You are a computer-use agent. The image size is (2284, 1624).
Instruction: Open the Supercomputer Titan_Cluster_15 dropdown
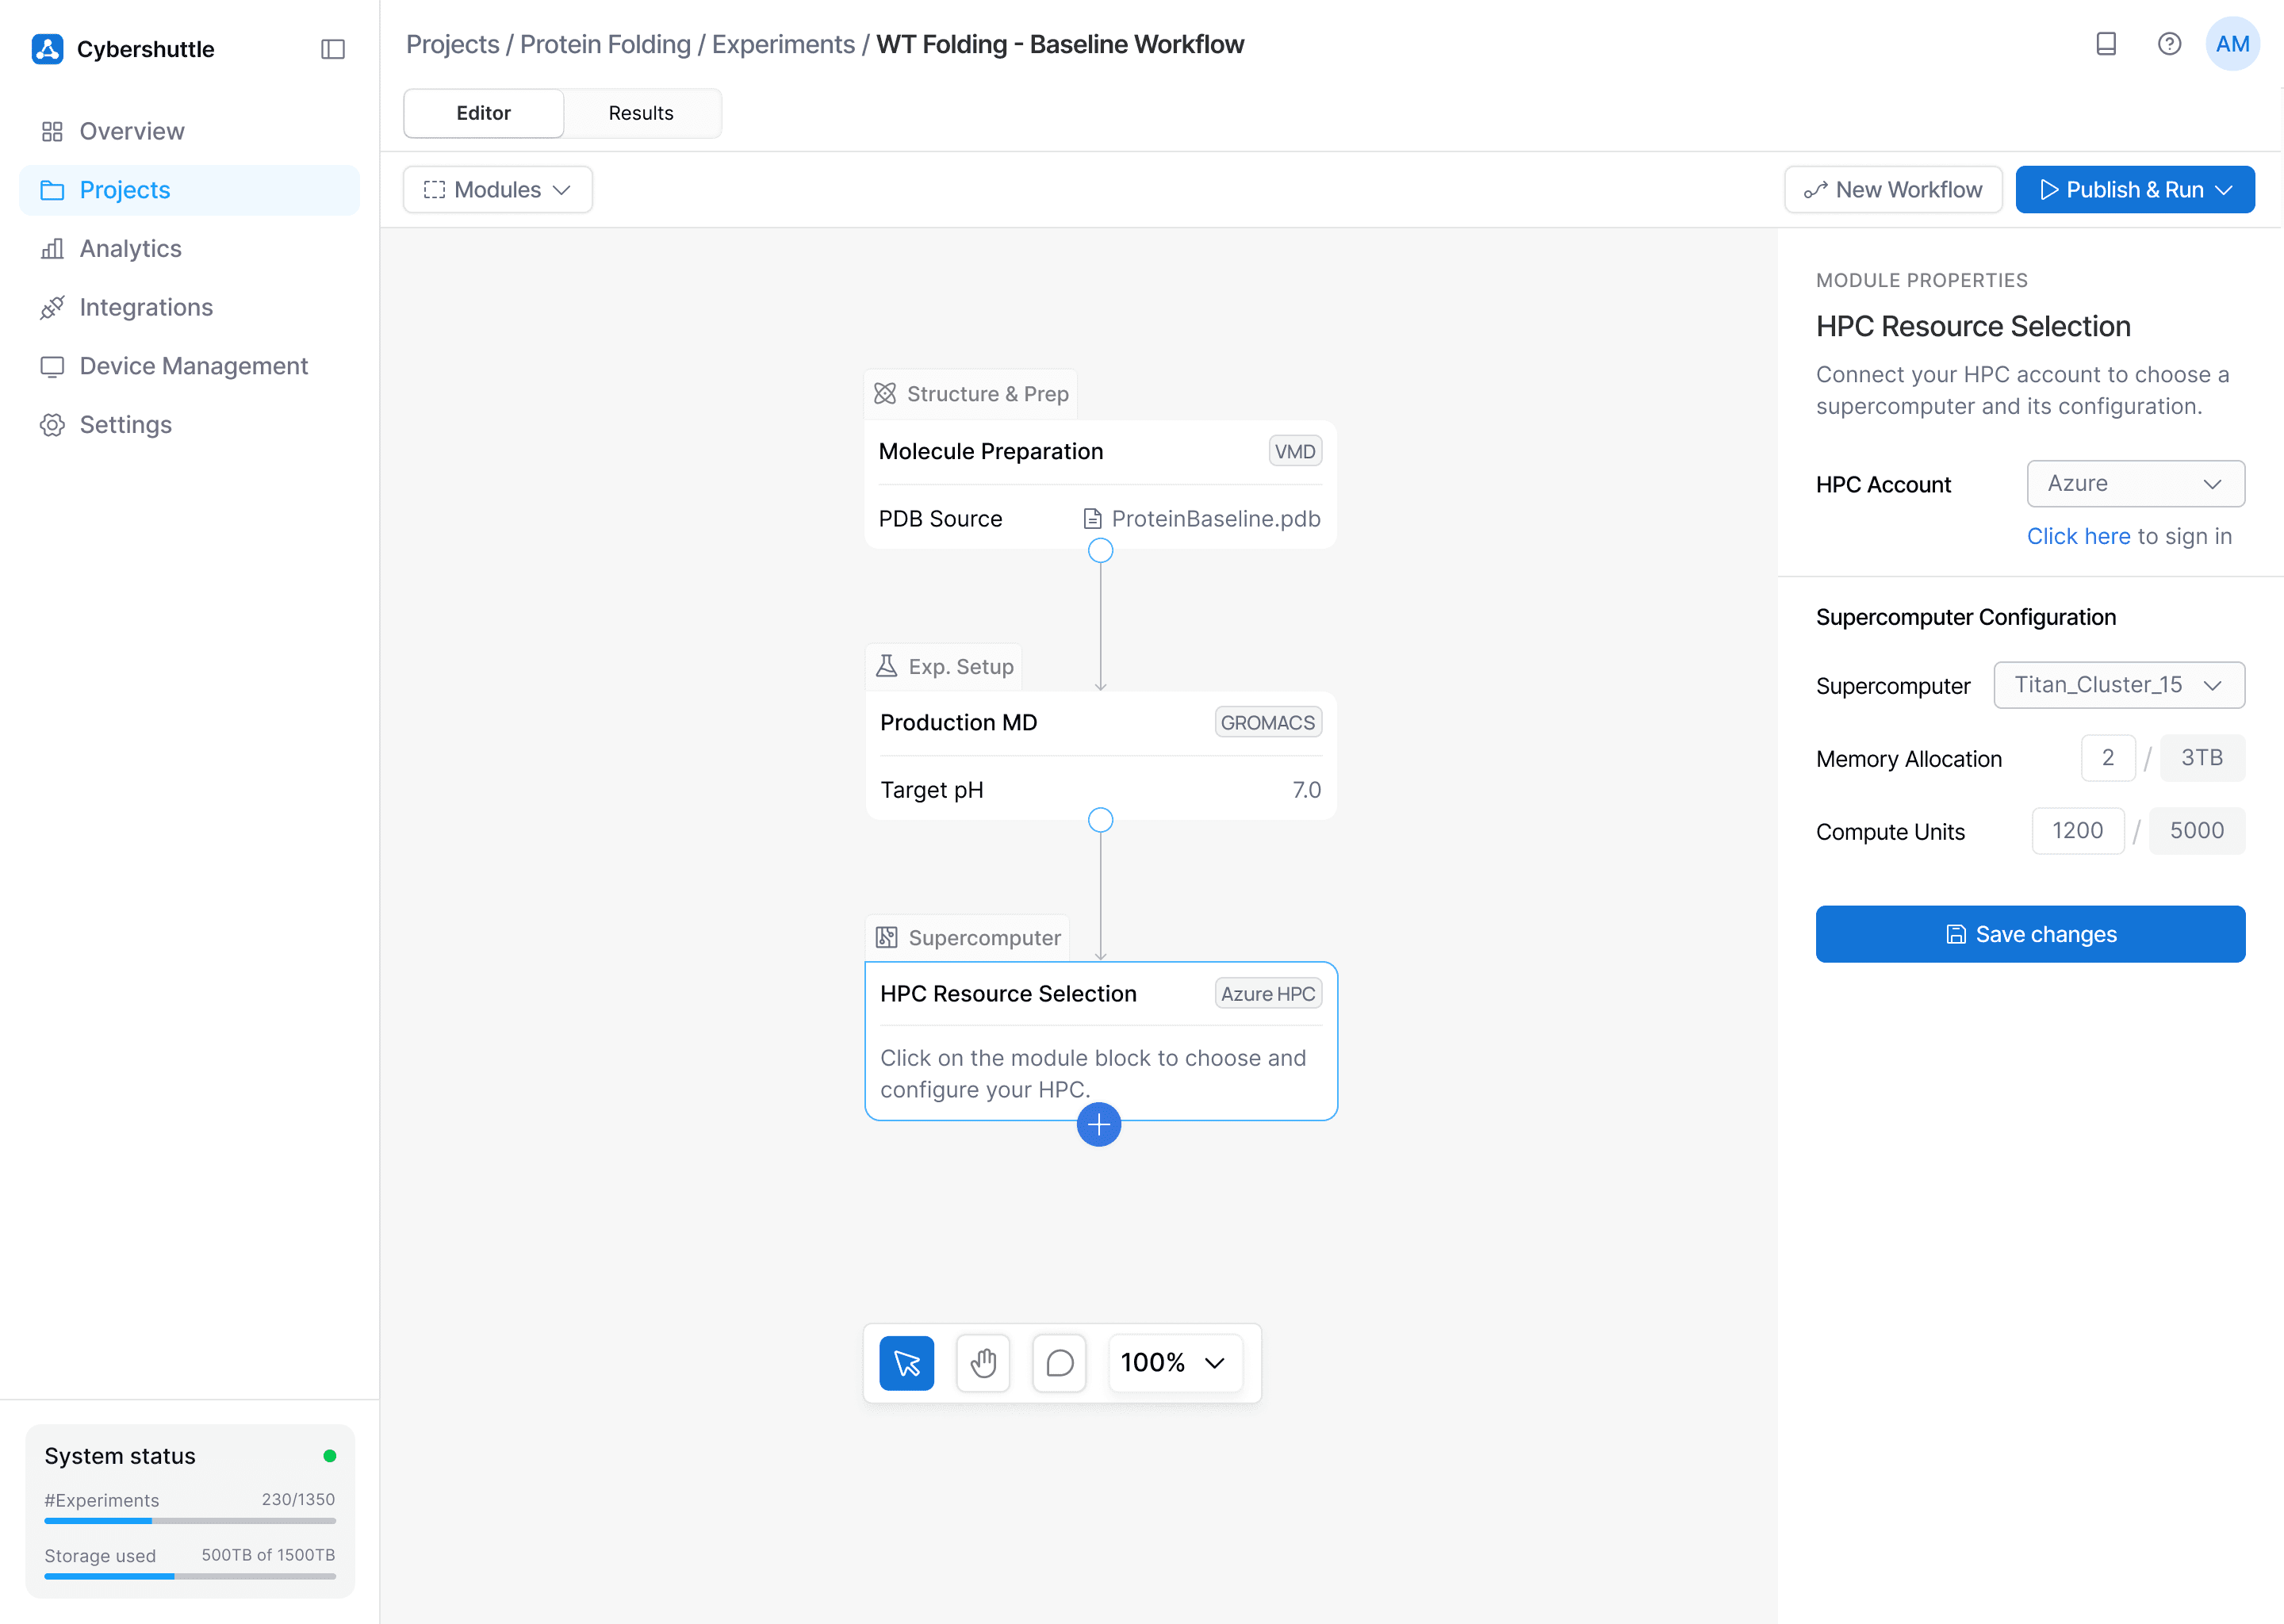pyautogui.click(x=2118, y=685)
